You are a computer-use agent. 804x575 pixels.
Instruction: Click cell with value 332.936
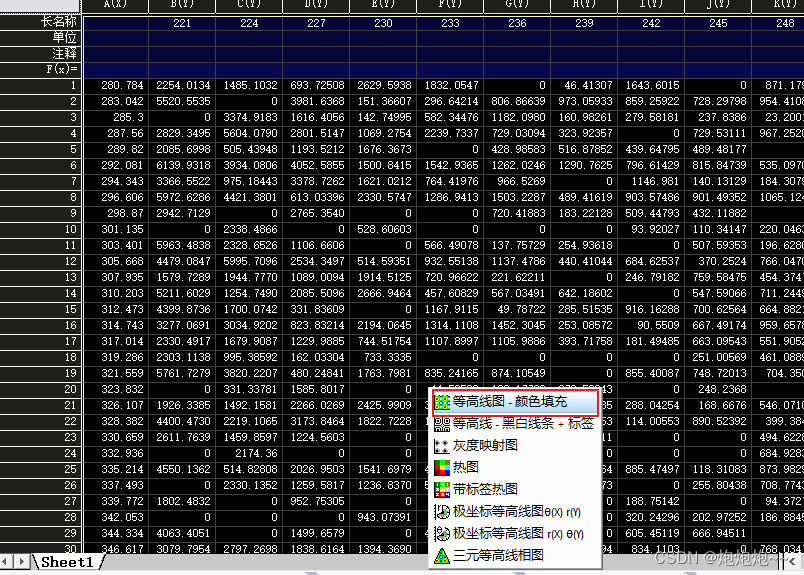[115, 453]
